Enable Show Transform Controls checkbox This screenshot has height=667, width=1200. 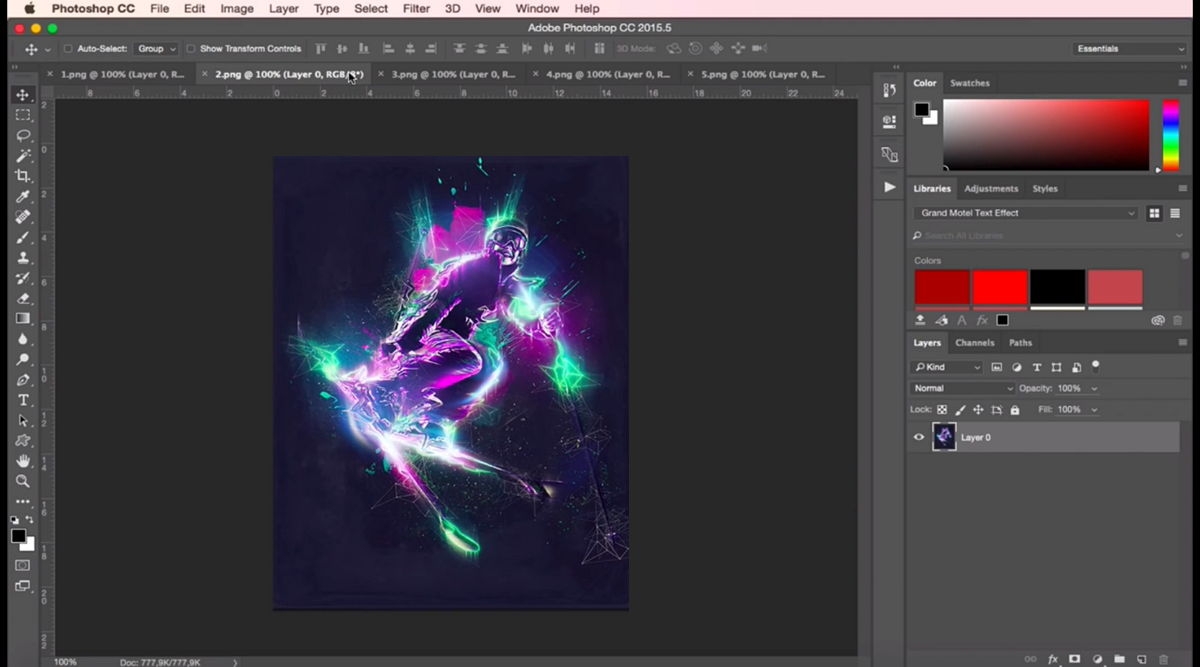coord(191,48)
